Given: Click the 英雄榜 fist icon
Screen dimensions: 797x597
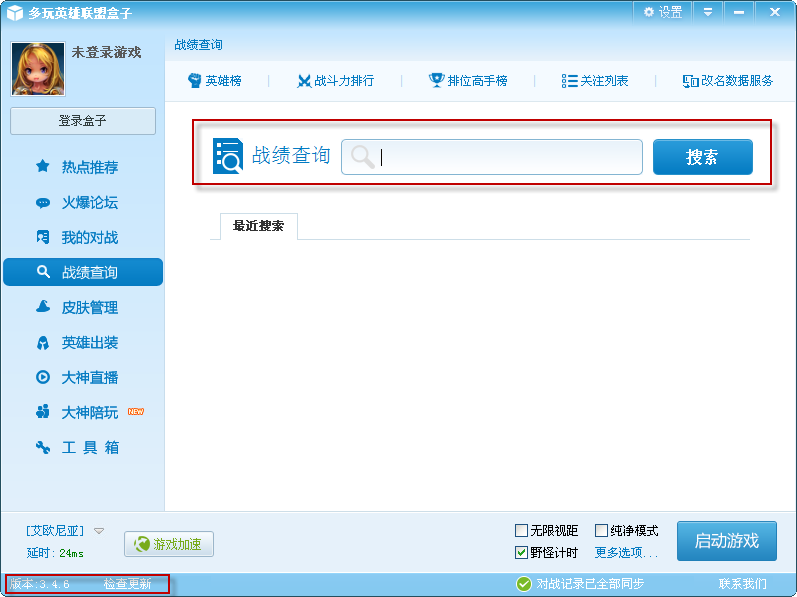Looking at the screenshot, I should point(194,80).
